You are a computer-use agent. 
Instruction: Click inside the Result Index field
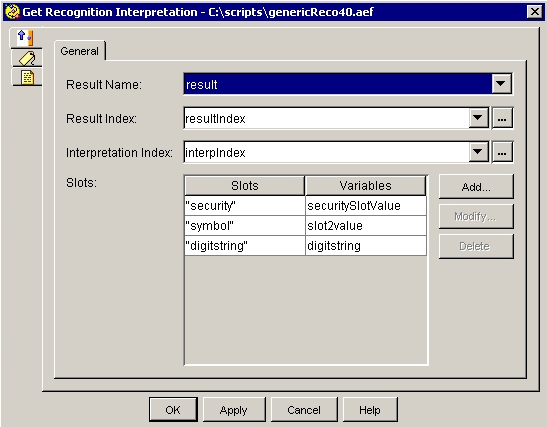coord(326,118)
